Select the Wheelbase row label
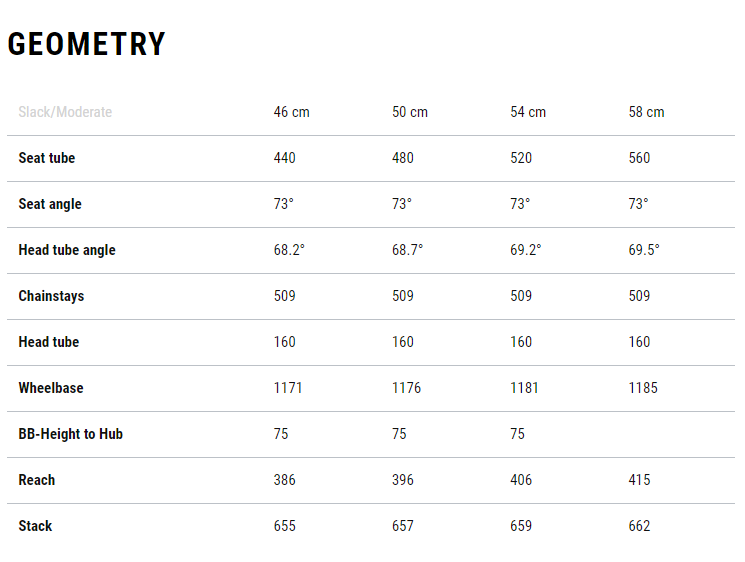This screenshot has height=562, width=745. click(x=51, y=388)
